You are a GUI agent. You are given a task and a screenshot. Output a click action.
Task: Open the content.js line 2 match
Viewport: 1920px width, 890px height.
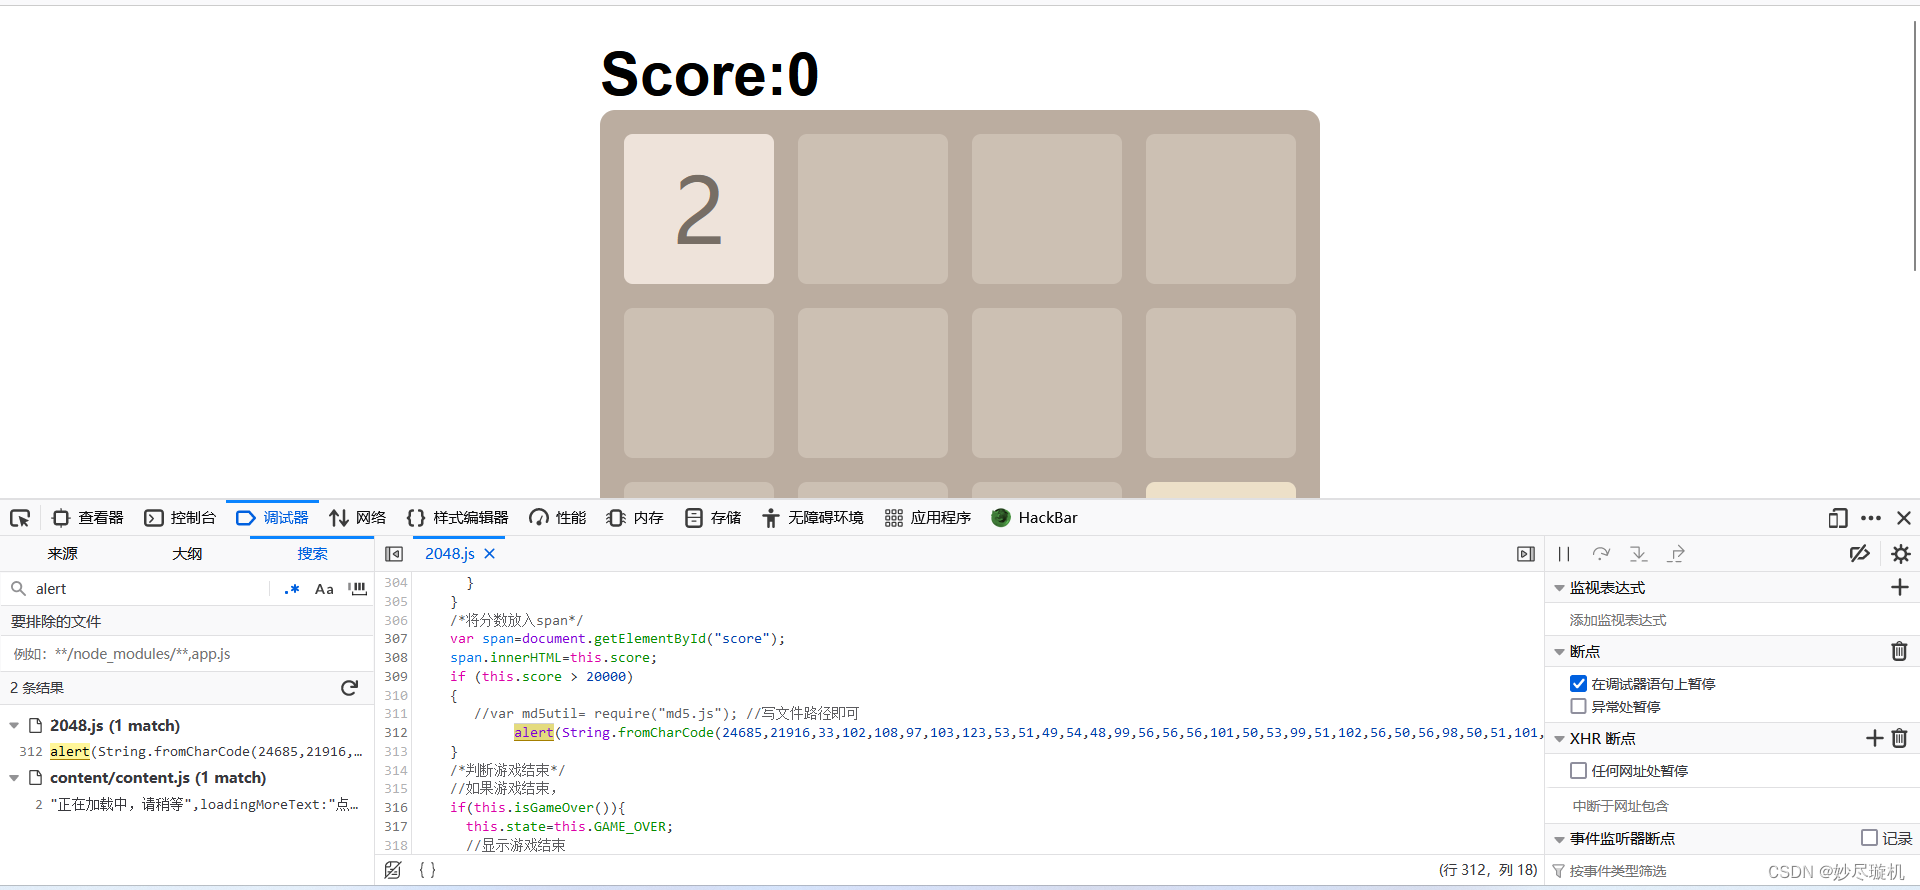[x=190, y=804]
